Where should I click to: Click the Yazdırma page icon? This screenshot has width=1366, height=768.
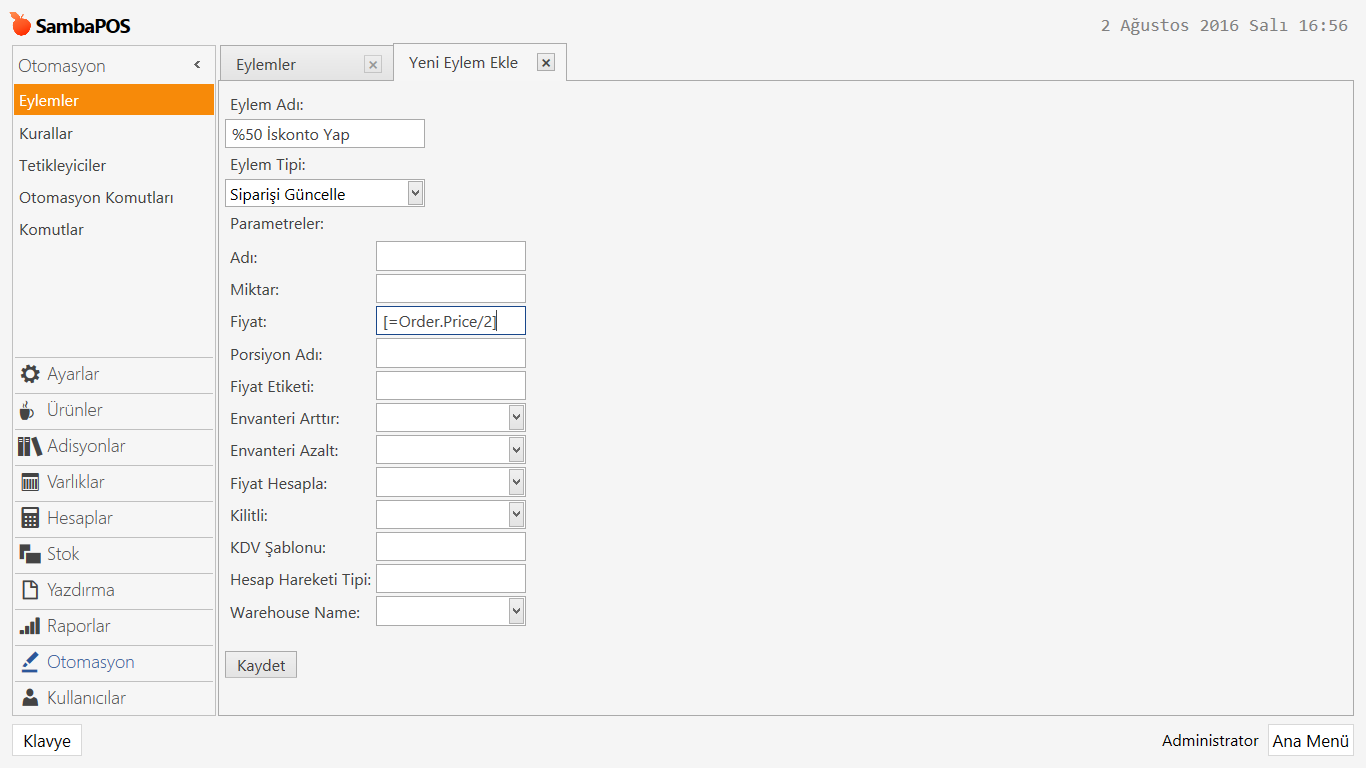point(30,590)
